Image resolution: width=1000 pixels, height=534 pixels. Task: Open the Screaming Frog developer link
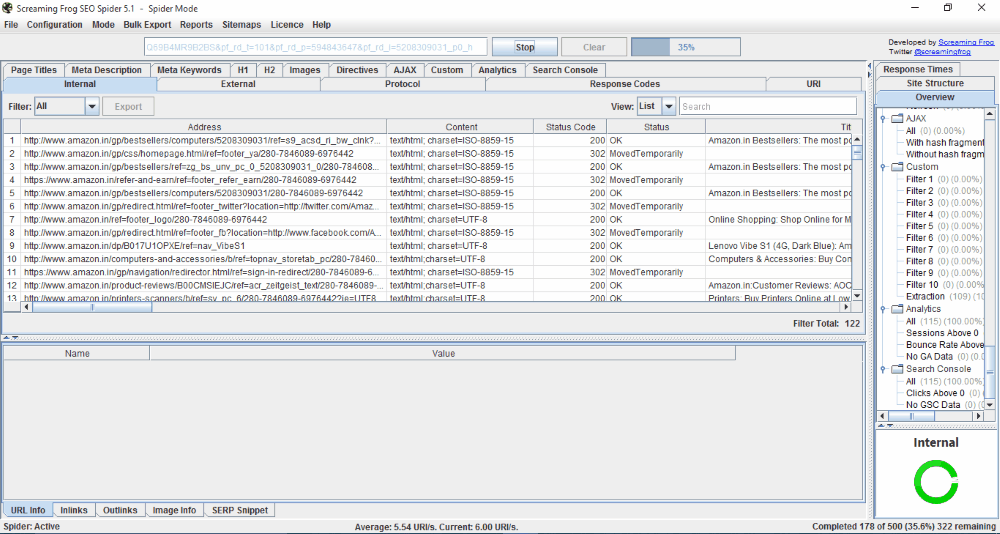tap(966, 42)
